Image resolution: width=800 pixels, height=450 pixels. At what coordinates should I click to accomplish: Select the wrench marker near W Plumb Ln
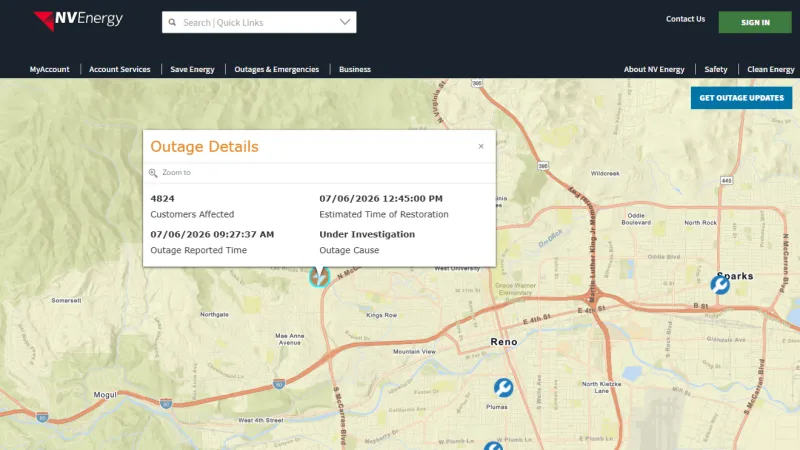(493, 446)
